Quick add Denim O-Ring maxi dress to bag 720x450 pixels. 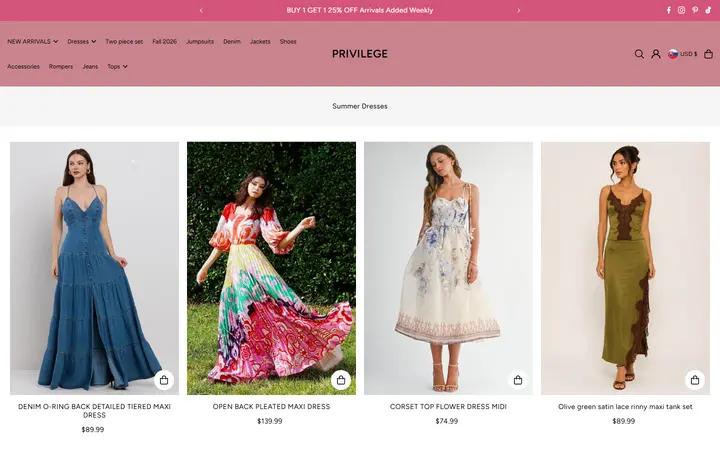pos(164,380)
